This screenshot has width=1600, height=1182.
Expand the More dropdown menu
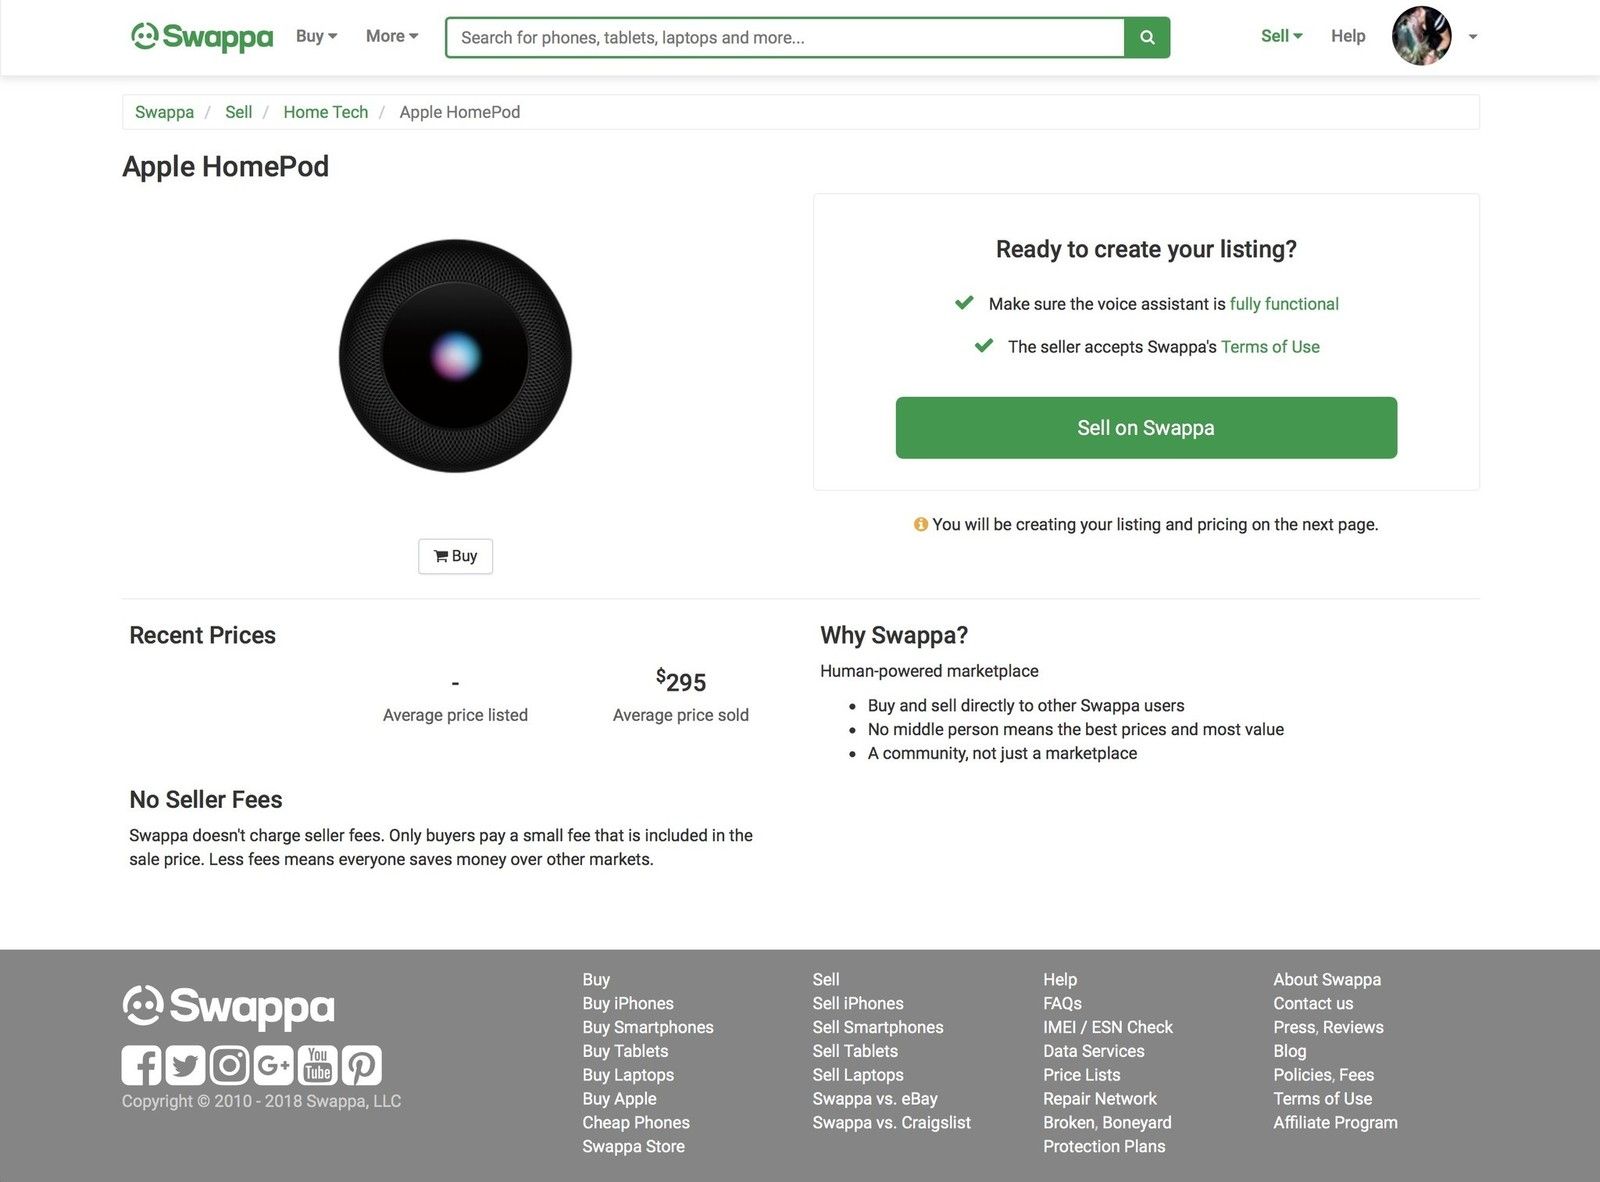[391, 36]
